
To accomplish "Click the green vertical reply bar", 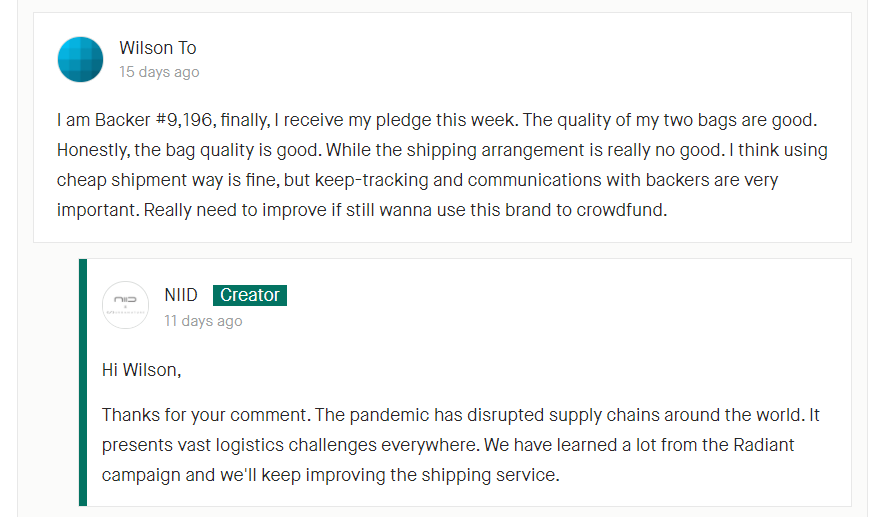I will click(x=83, y=382).
